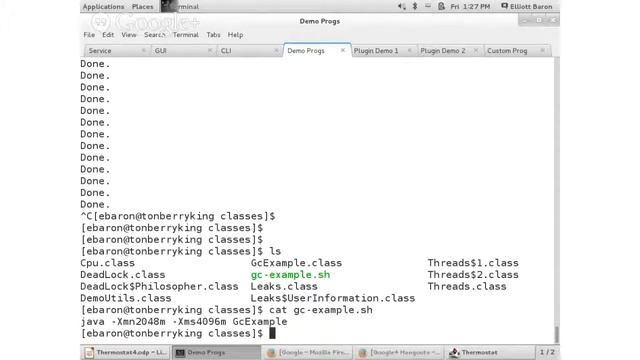Open the Applications menu in top panel
Viewport: 640px width, 360px height.
pos(103,7)
